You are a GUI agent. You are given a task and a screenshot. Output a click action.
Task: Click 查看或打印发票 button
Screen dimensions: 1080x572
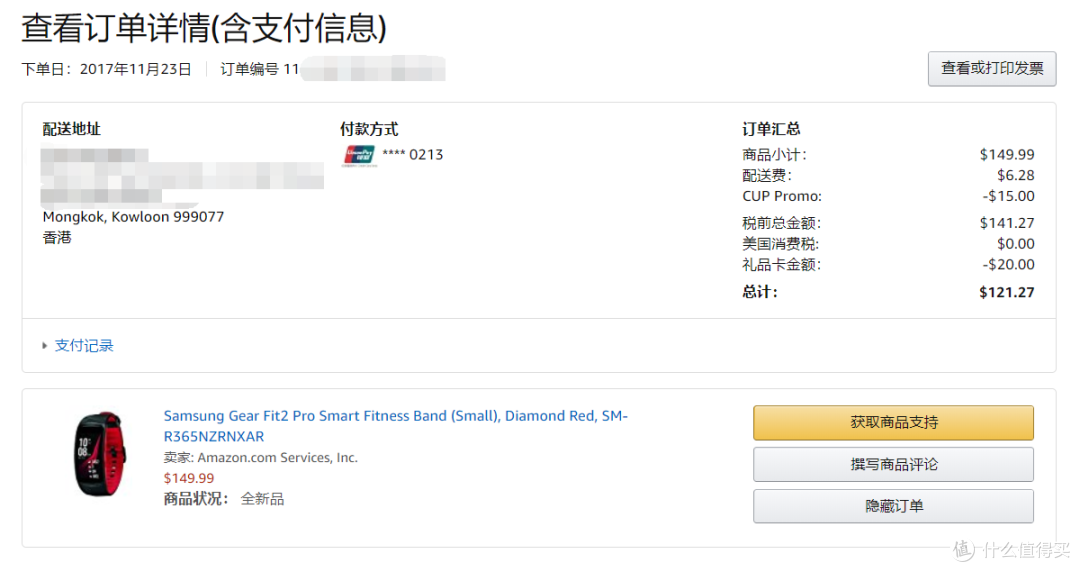(992, 69)
